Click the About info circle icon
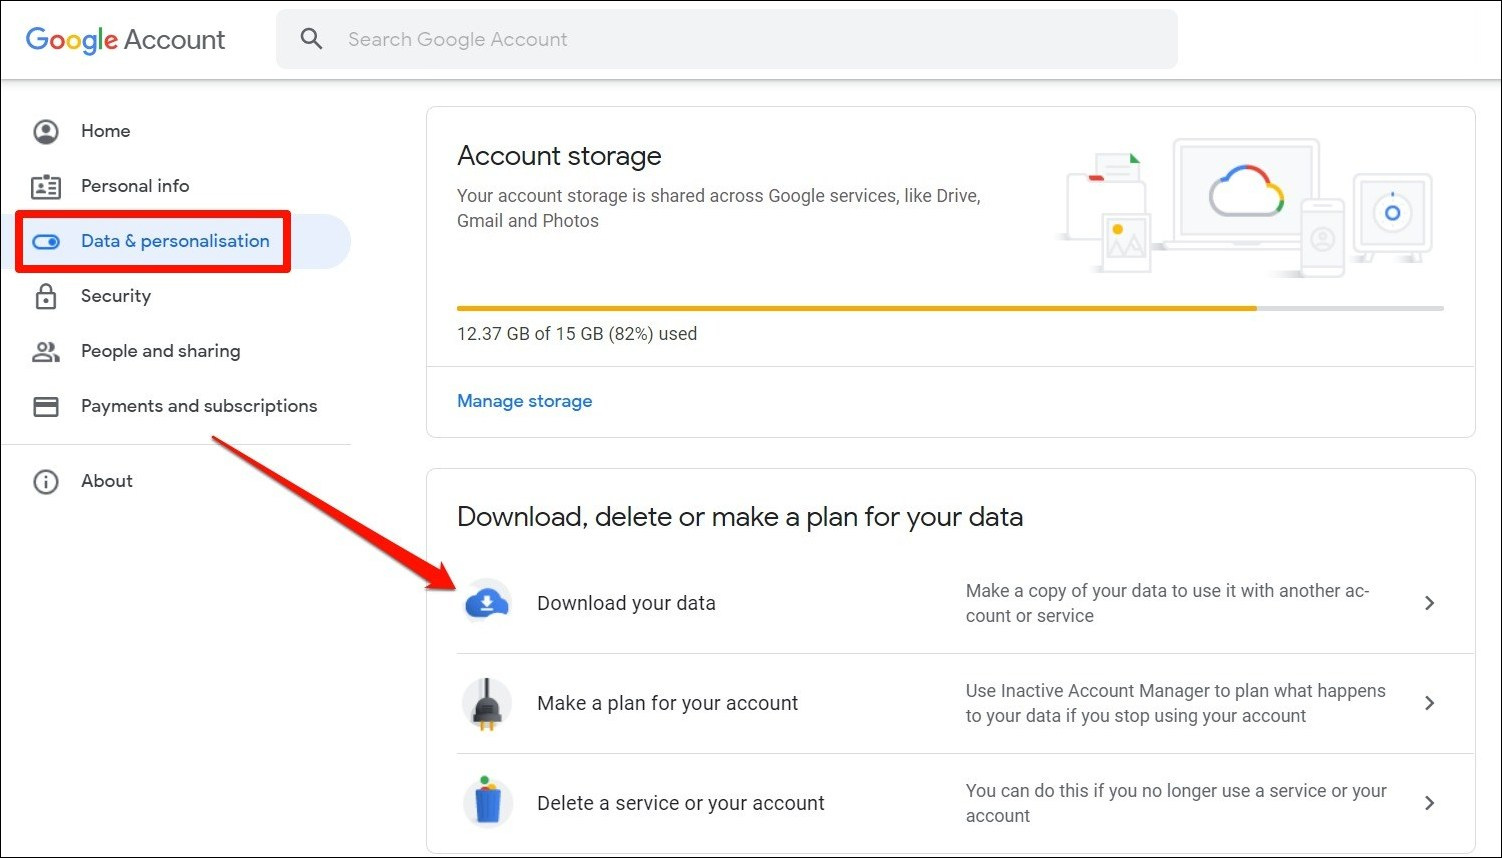The width and height of the screenshot is (1502, 858). (x=46, y=481)
